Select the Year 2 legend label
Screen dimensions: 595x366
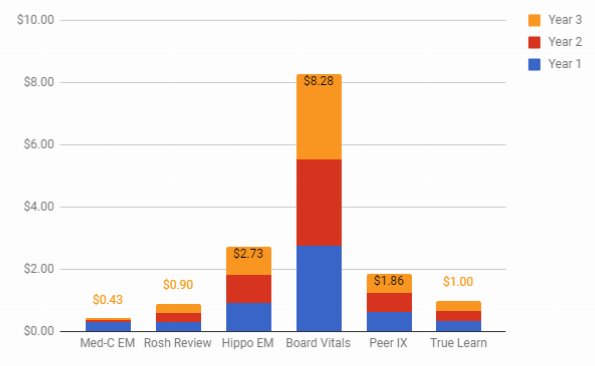tap(565, 42)
